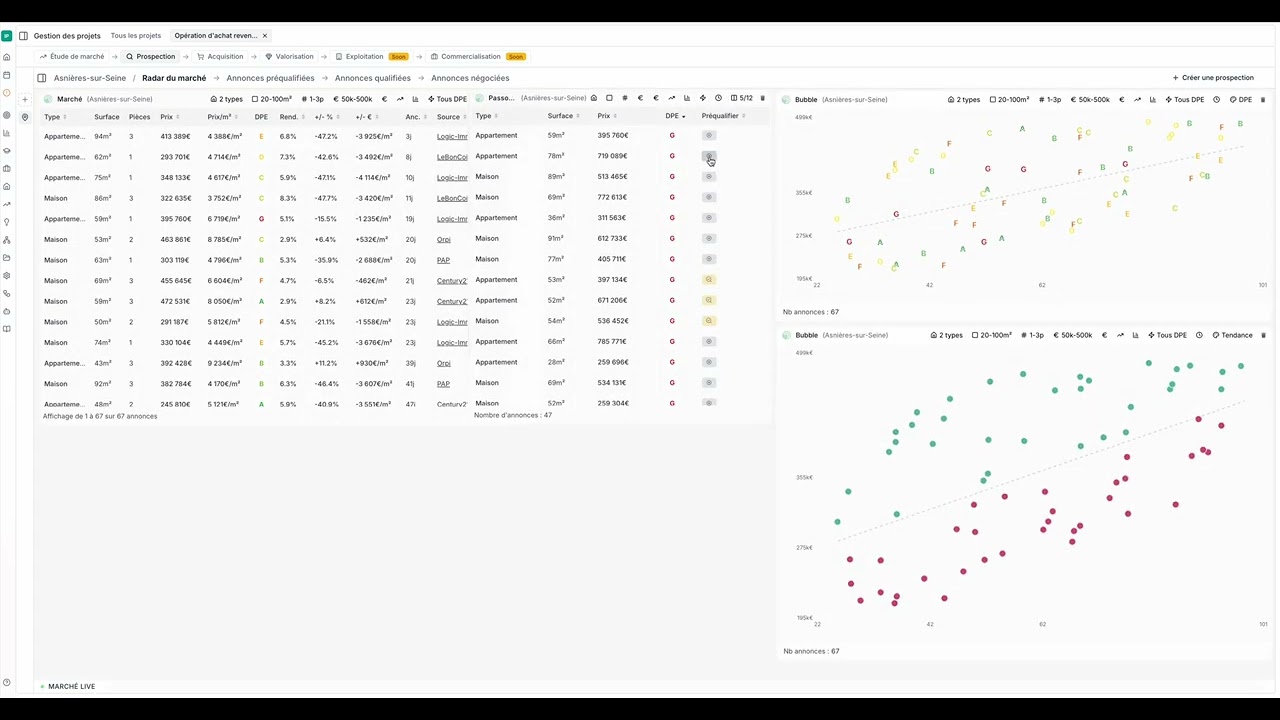Screen dimensions: 1280x720
Task: Sort by DPE column in Passoires table
Action: click(x=675, y=116)
